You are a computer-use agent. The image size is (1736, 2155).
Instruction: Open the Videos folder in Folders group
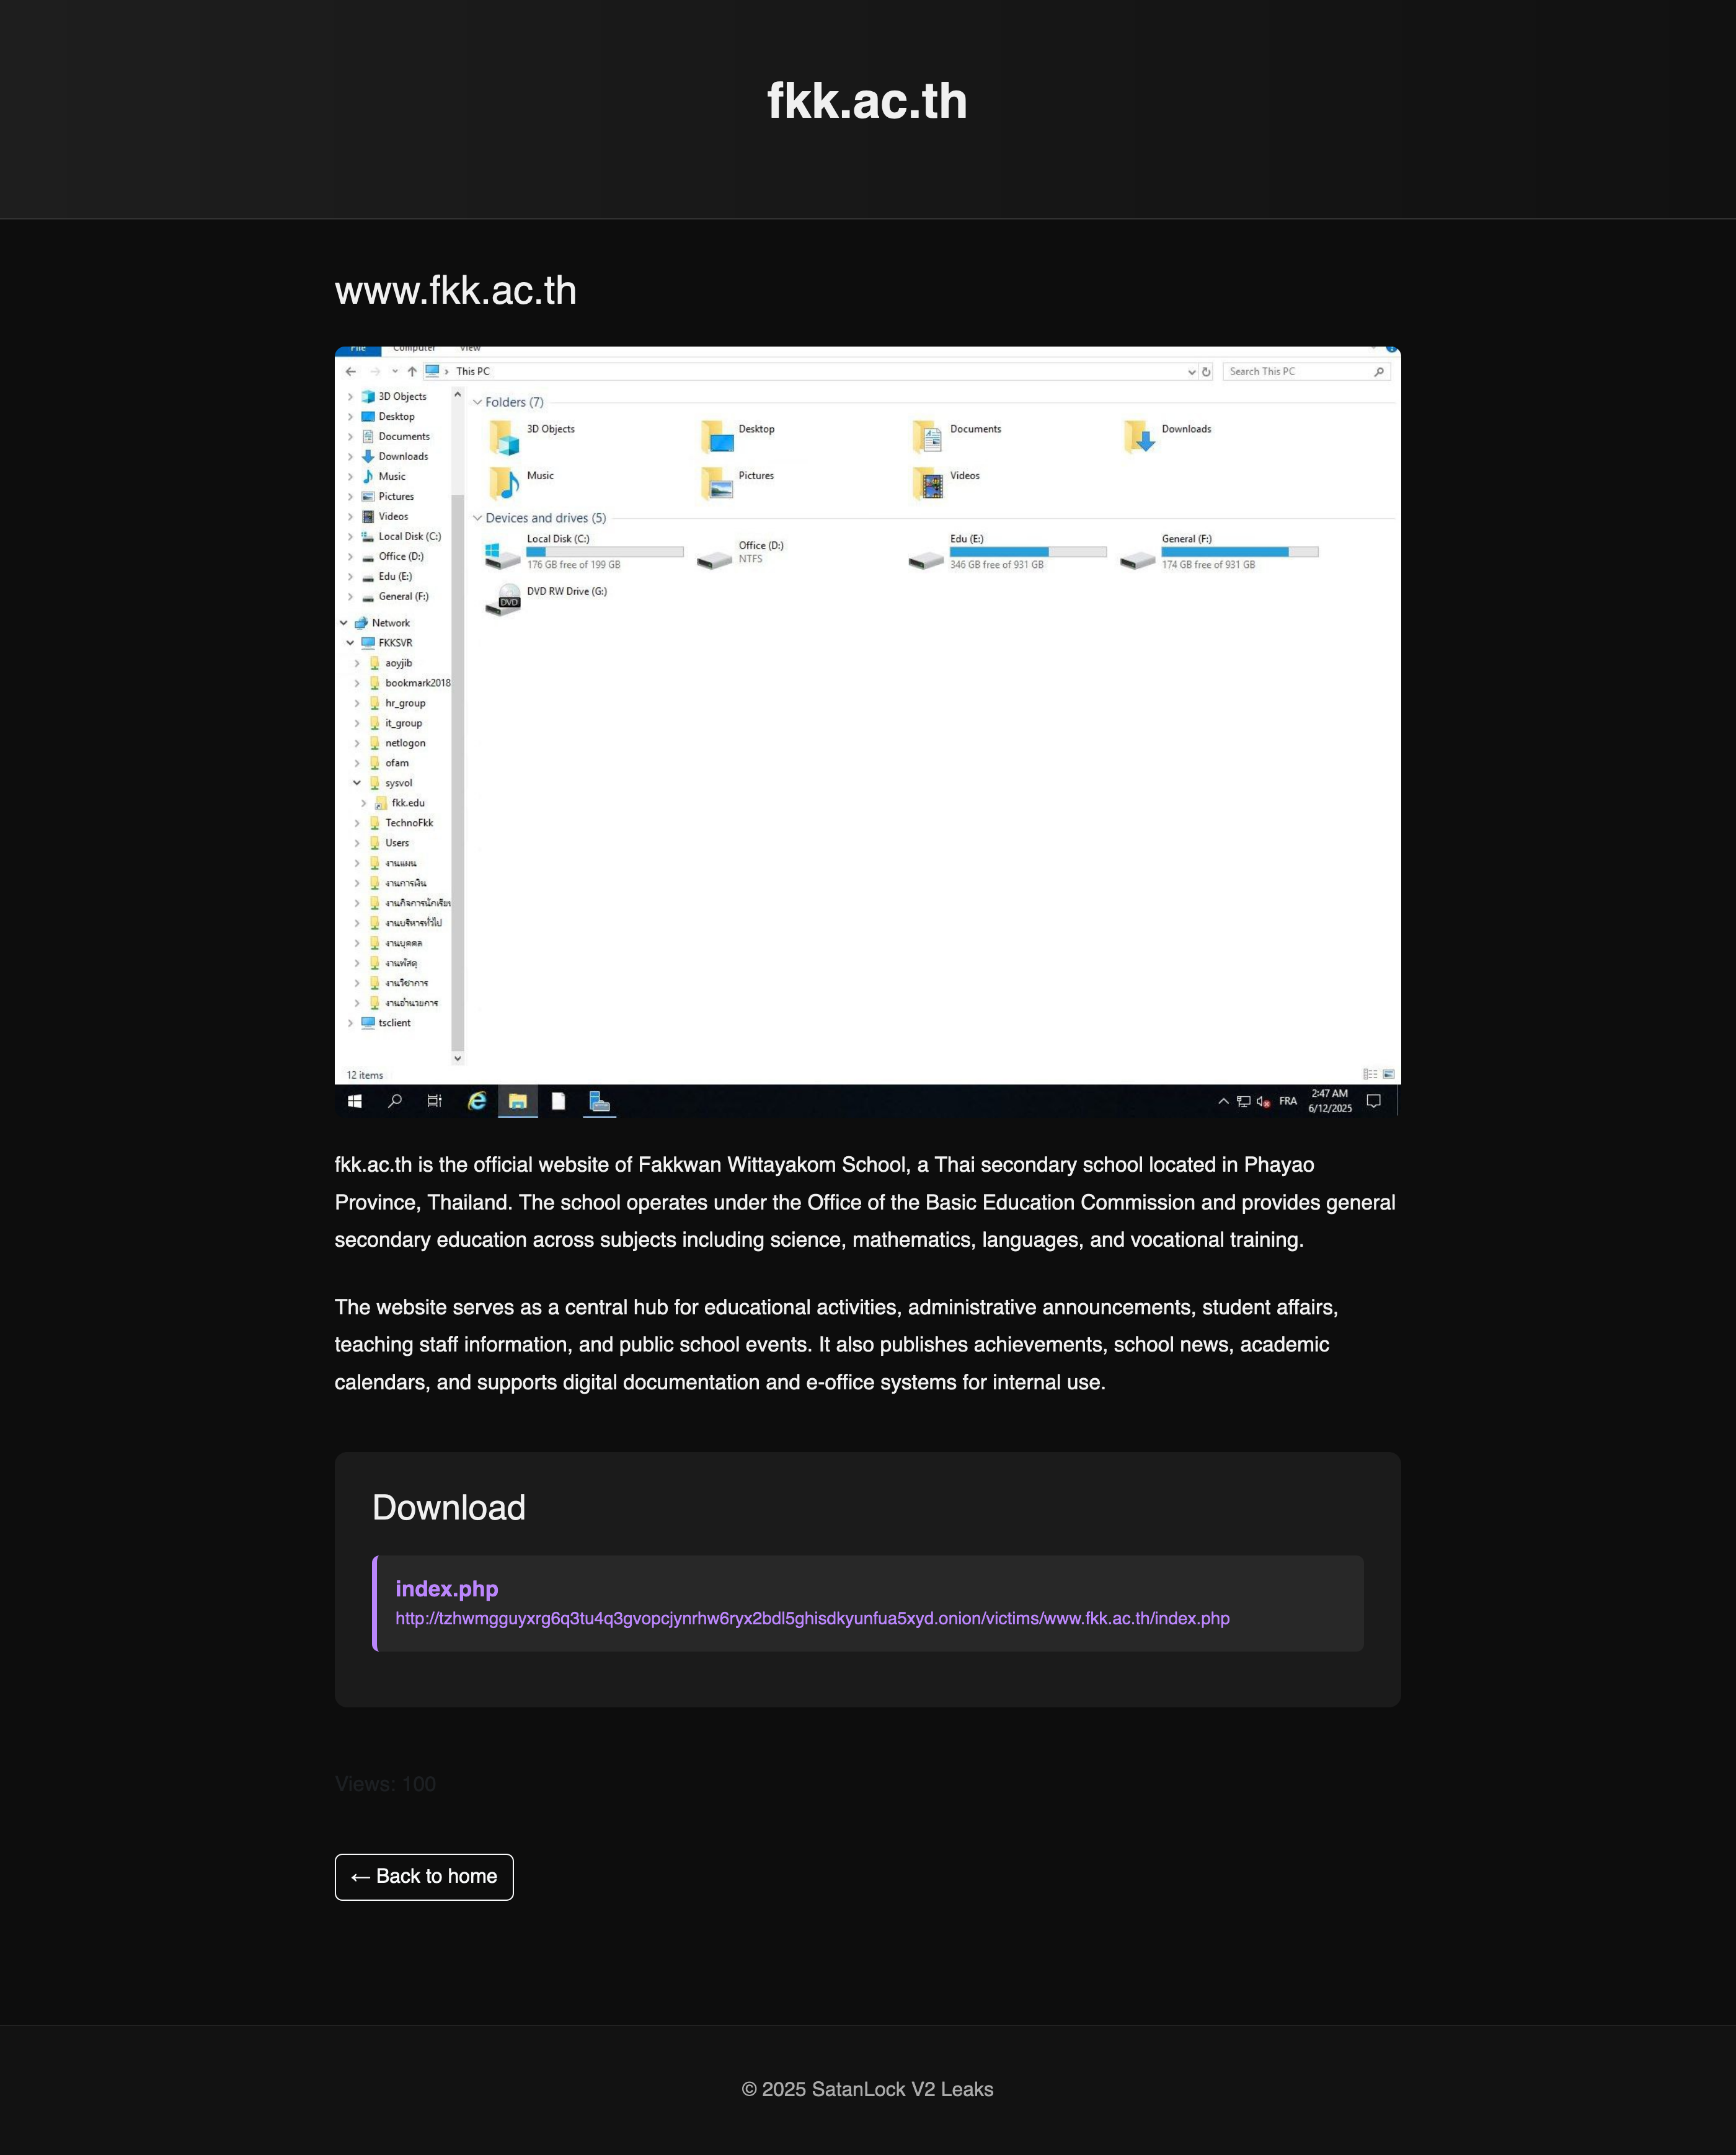(946, 483)
